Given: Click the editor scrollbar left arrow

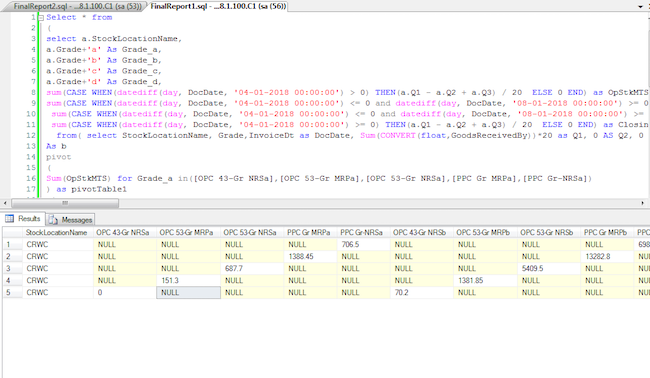Looking at the screenshot, I should click(5, 203).
